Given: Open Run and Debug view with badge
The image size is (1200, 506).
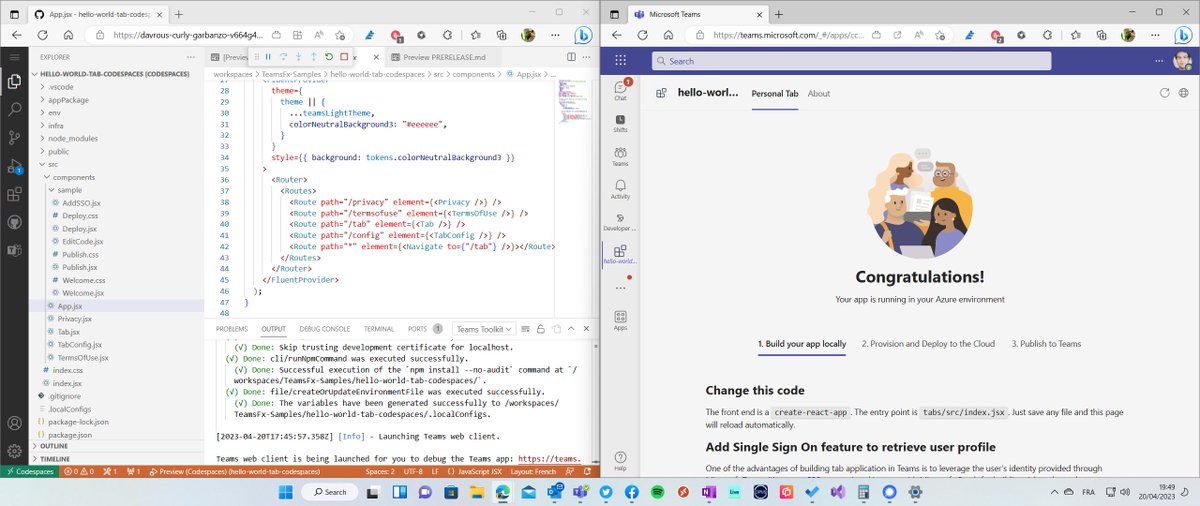Looking at the screenshot, I should 15,165.
